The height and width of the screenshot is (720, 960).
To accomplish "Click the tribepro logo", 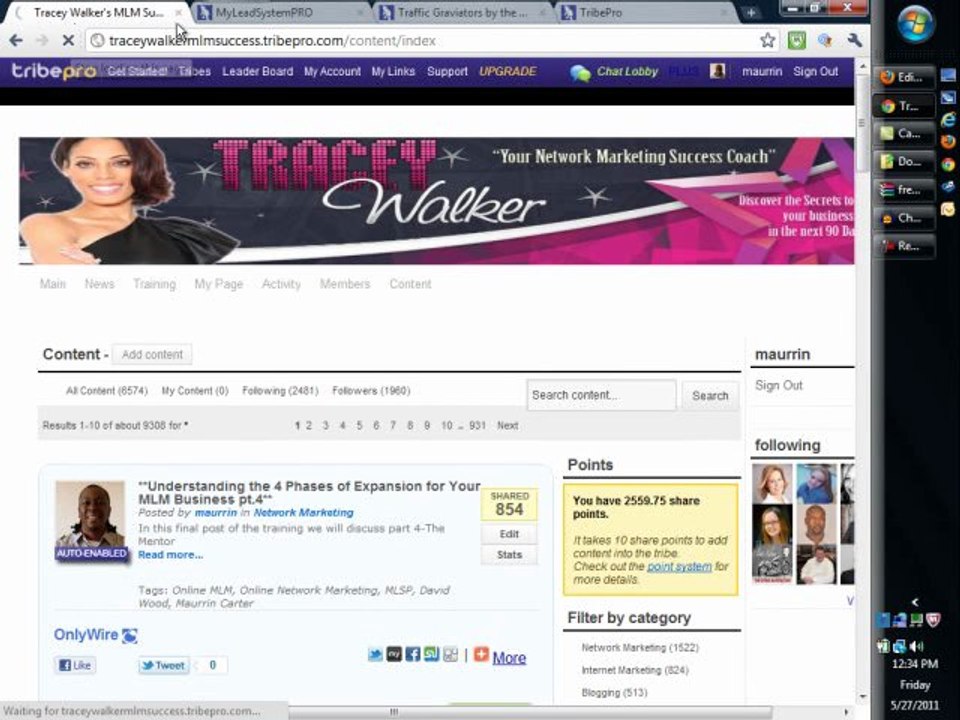I will (54, 72).
